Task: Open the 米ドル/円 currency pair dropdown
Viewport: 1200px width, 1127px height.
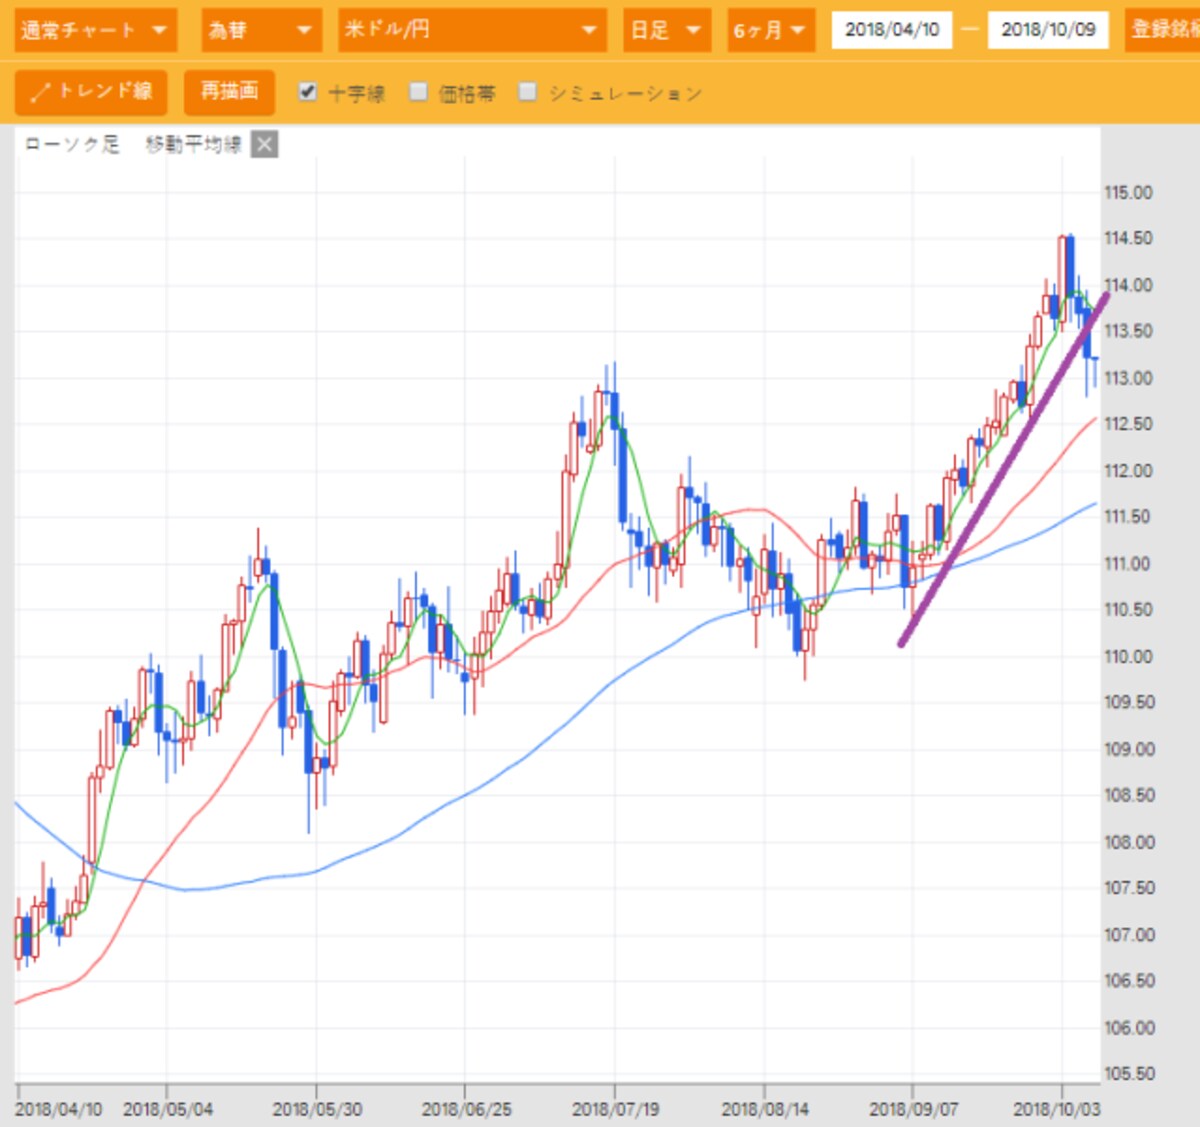Action: [x=472, y=31]
